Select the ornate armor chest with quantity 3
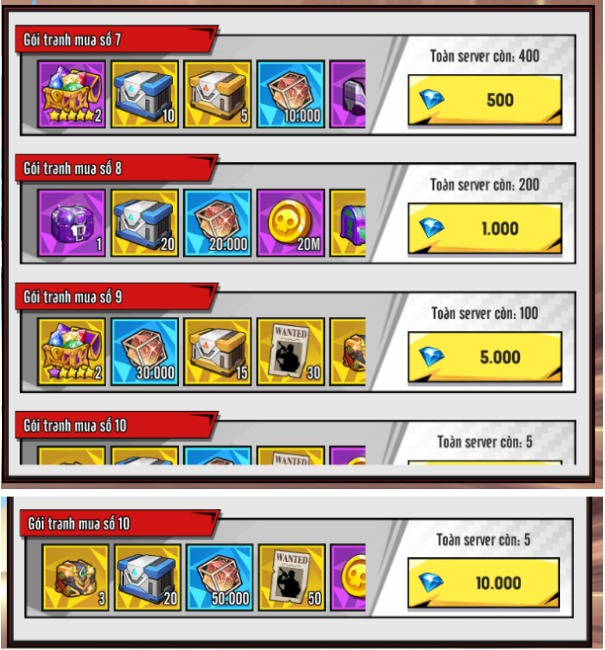Viewport: 605px width, 650px height. (x=75, y=577)
